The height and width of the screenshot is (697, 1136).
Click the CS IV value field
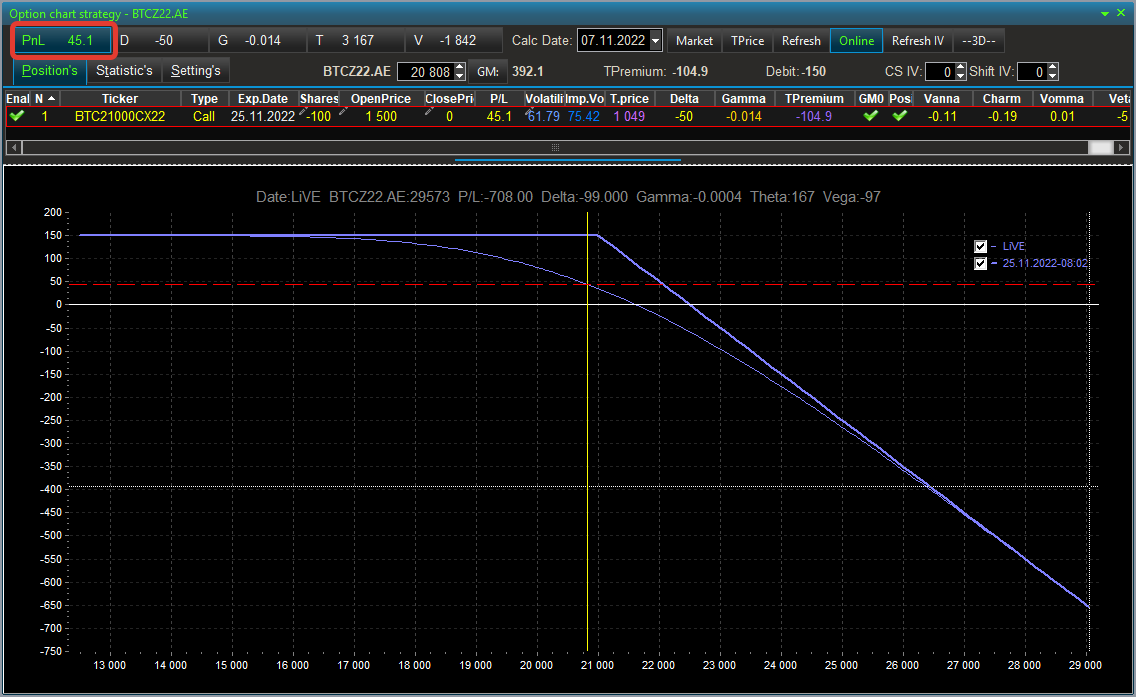tap(939, 72)
